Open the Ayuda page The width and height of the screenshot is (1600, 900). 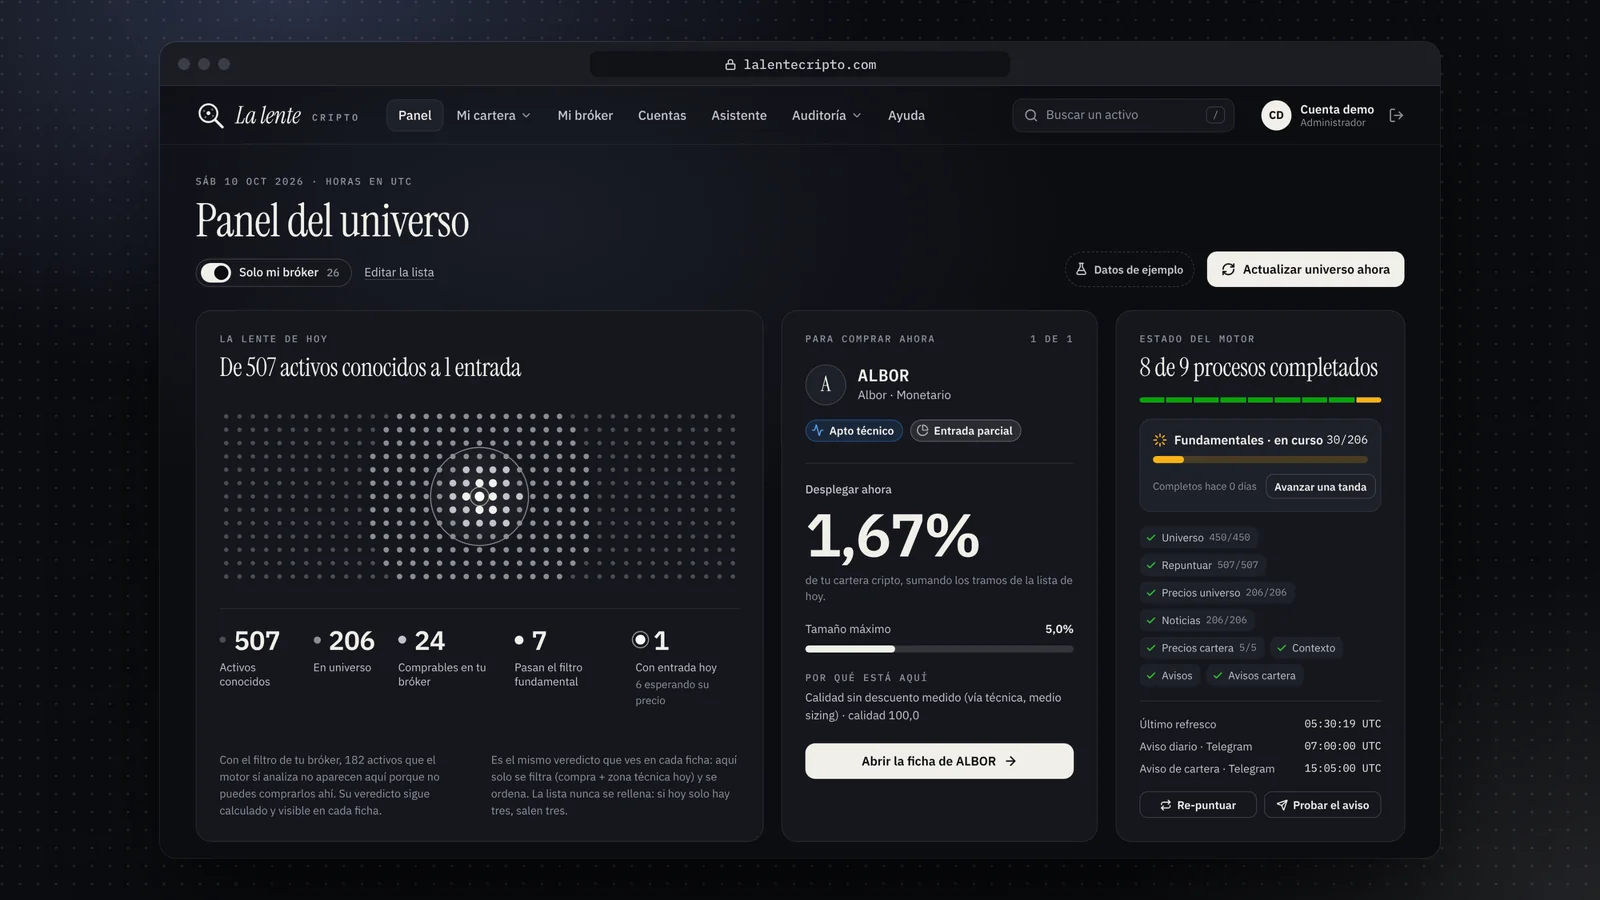point(906,116)
